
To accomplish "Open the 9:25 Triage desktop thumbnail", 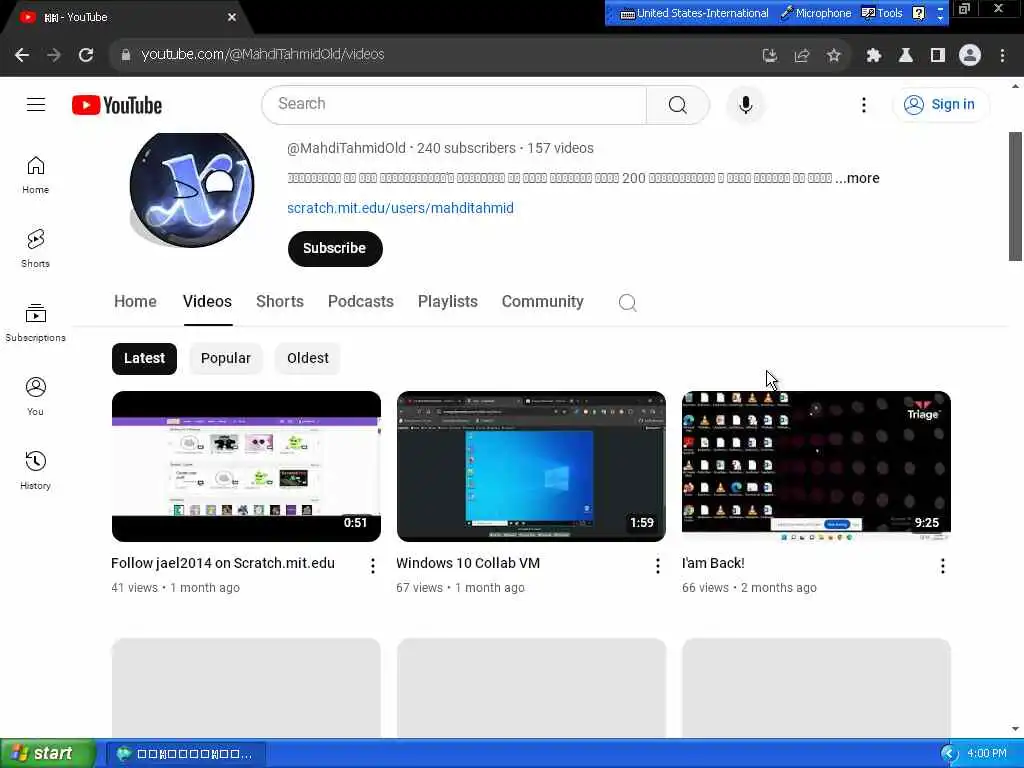I will pyautogui.click(x=816, y=466).
